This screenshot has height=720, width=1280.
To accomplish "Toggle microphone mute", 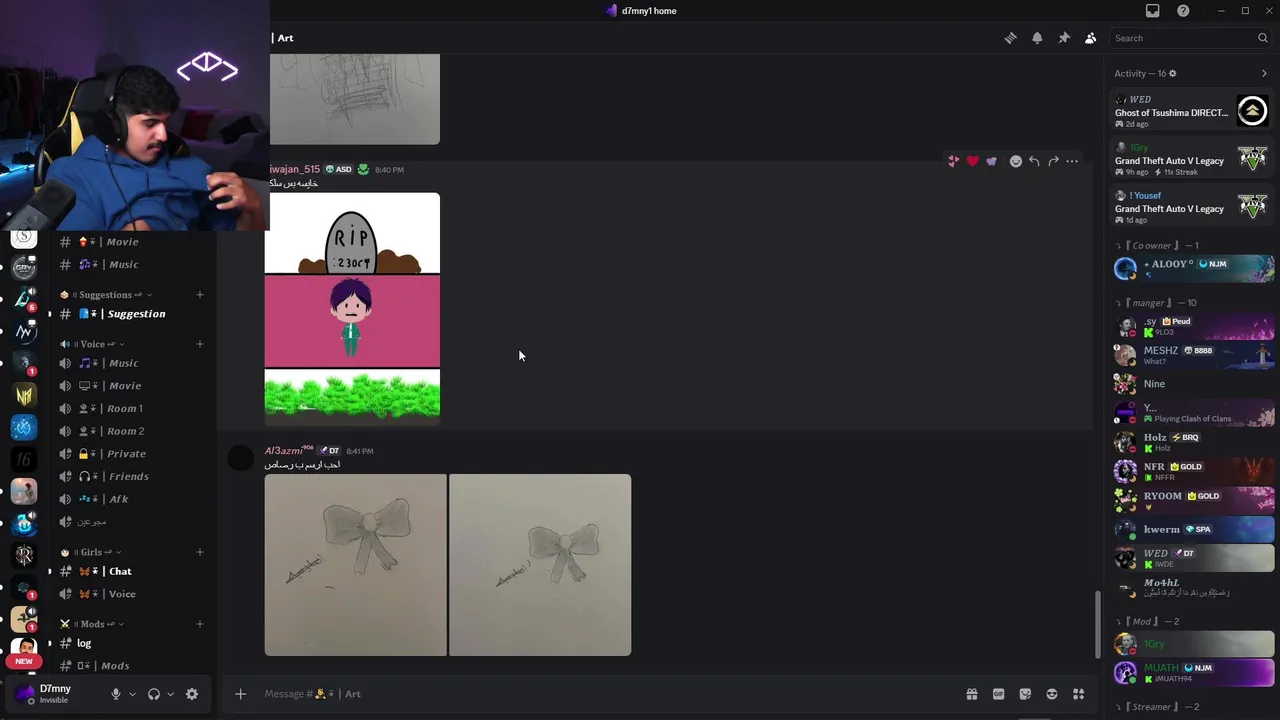I will [x=116, y=694].
